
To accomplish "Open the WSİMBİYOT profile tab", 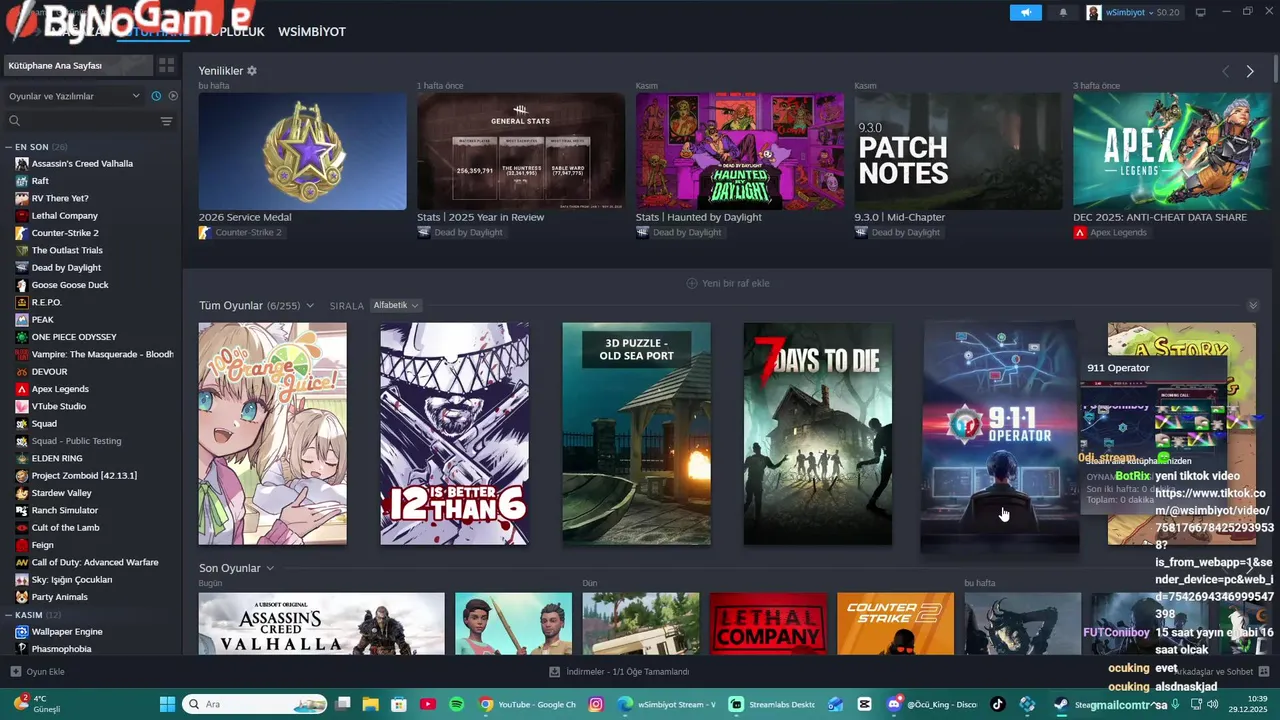I will pos(312,32).
